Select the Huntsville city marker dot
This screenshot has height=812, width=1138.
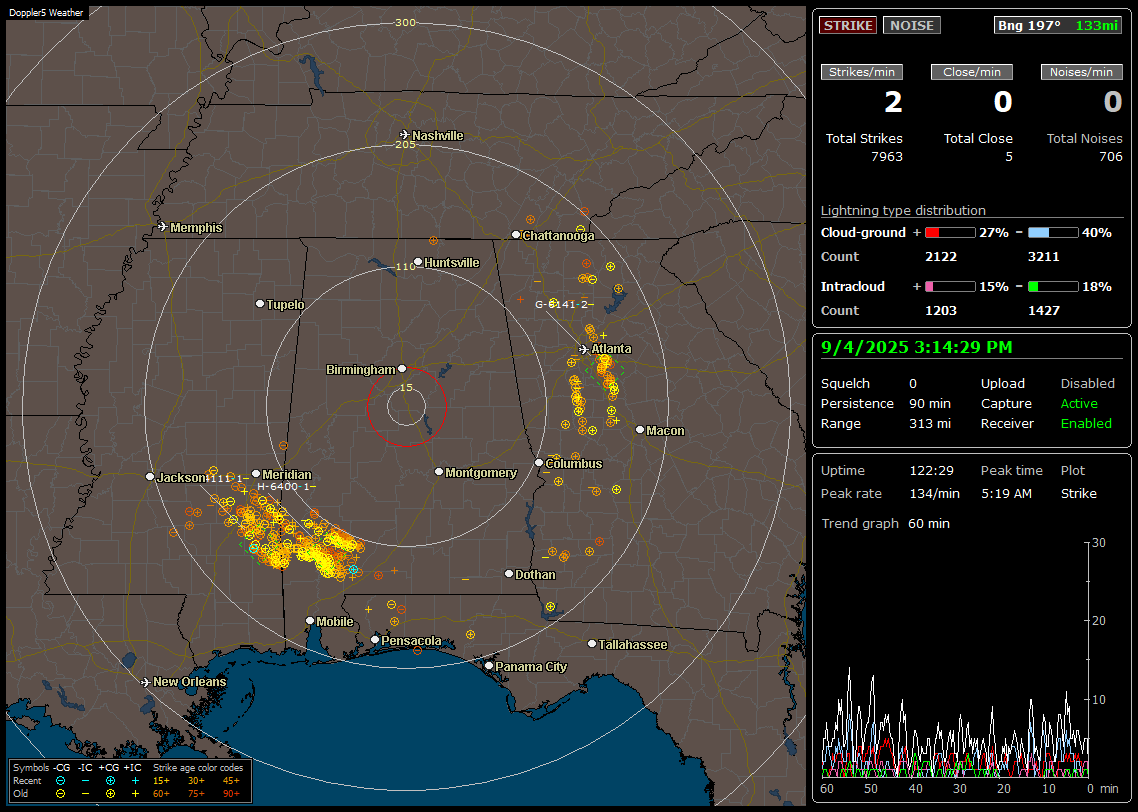[x=418, y=262]
